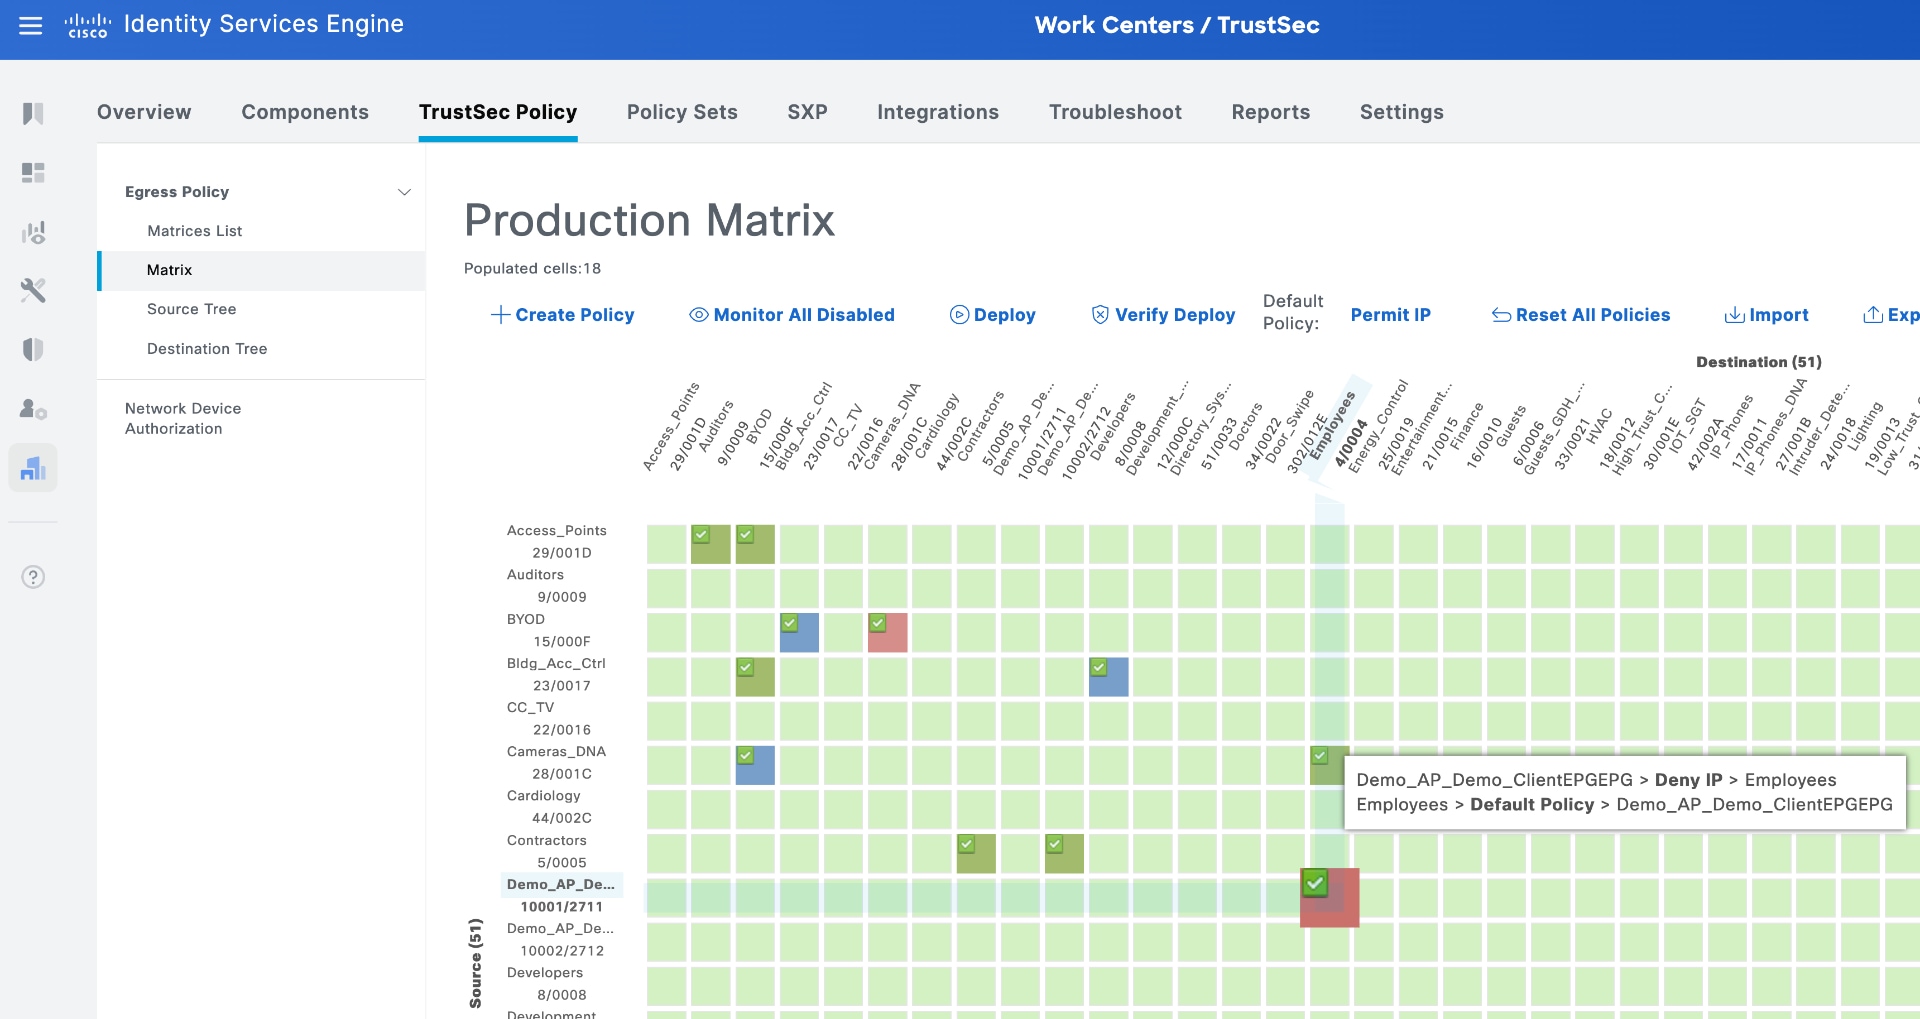Switch to the Policy Sets tab
Screen dimensions: 1920x1019
682,112
